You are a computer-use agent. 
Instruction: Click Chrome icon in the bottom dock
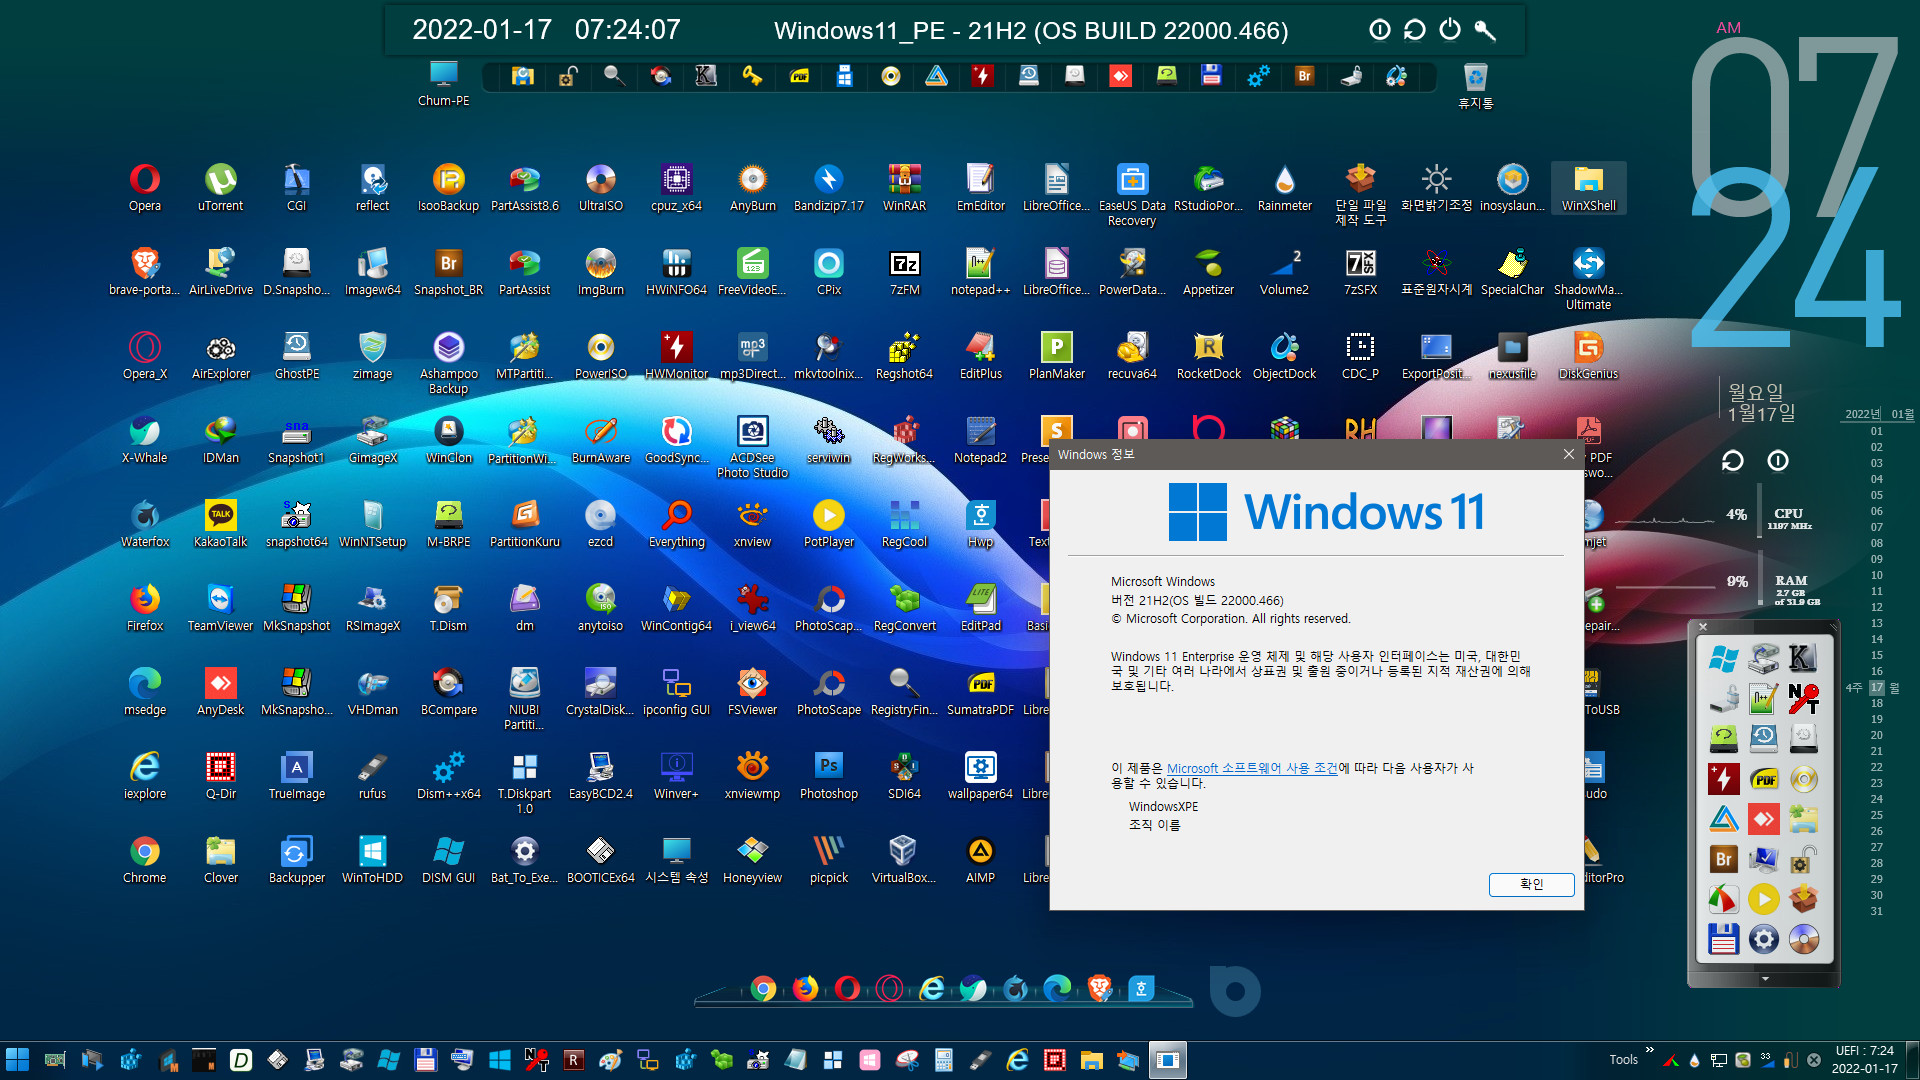(x=764, y=988)
